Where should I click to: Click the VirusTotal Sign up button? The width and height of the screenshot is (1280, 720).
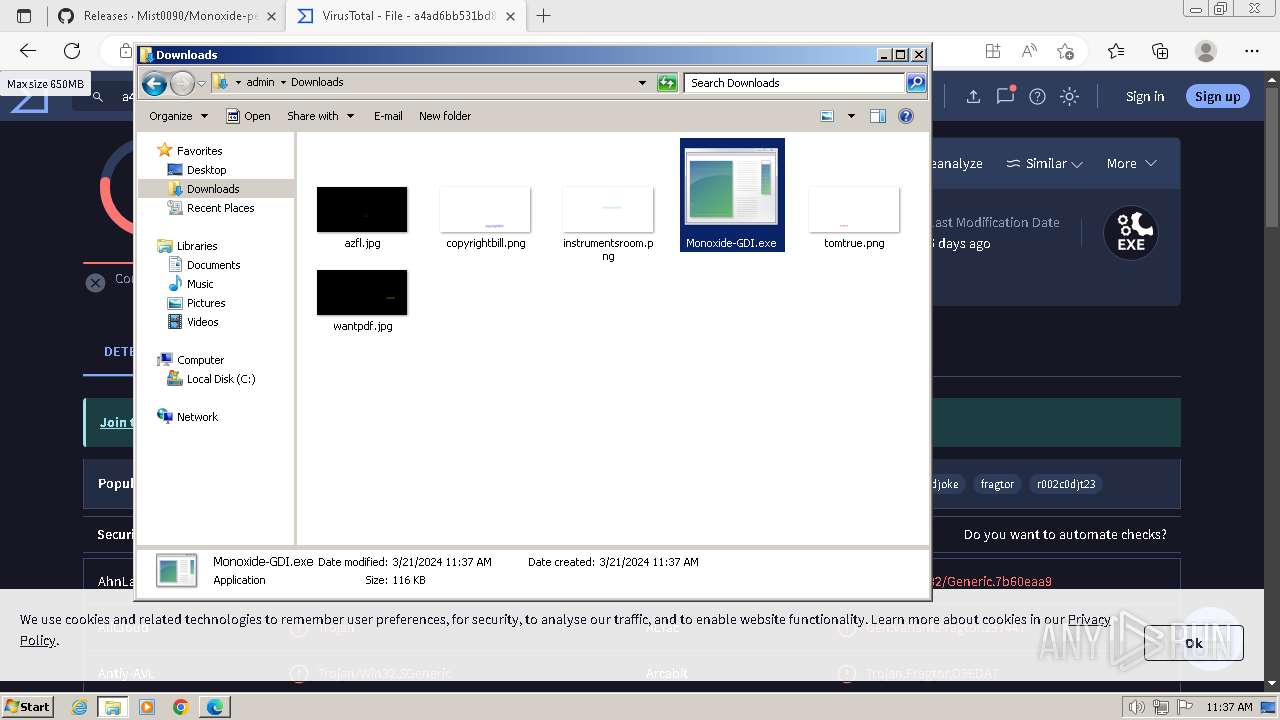1217,96
